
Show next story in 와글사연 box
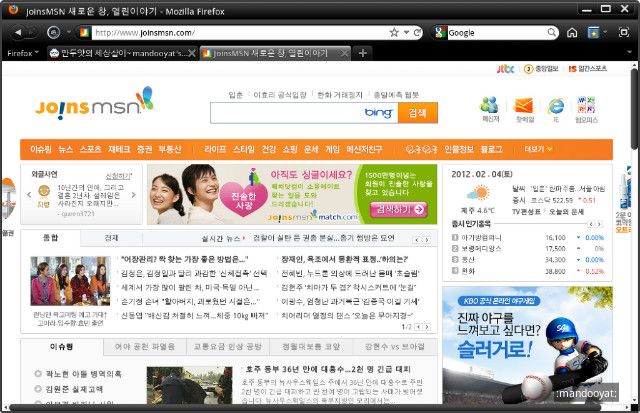(x=133, y=195)
